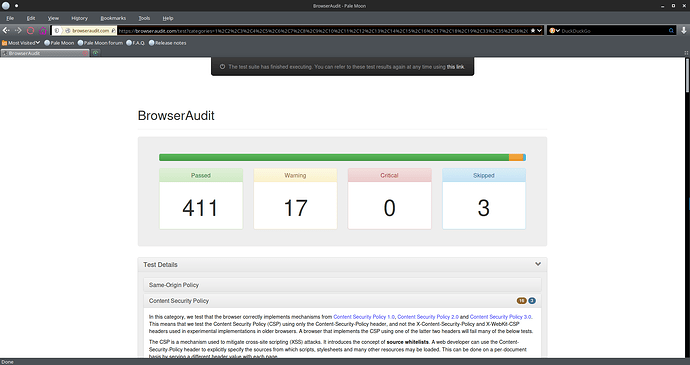The height and width of the screenshot is (365, 690).
Task: Open the View menu
Action: click(53, 18)
